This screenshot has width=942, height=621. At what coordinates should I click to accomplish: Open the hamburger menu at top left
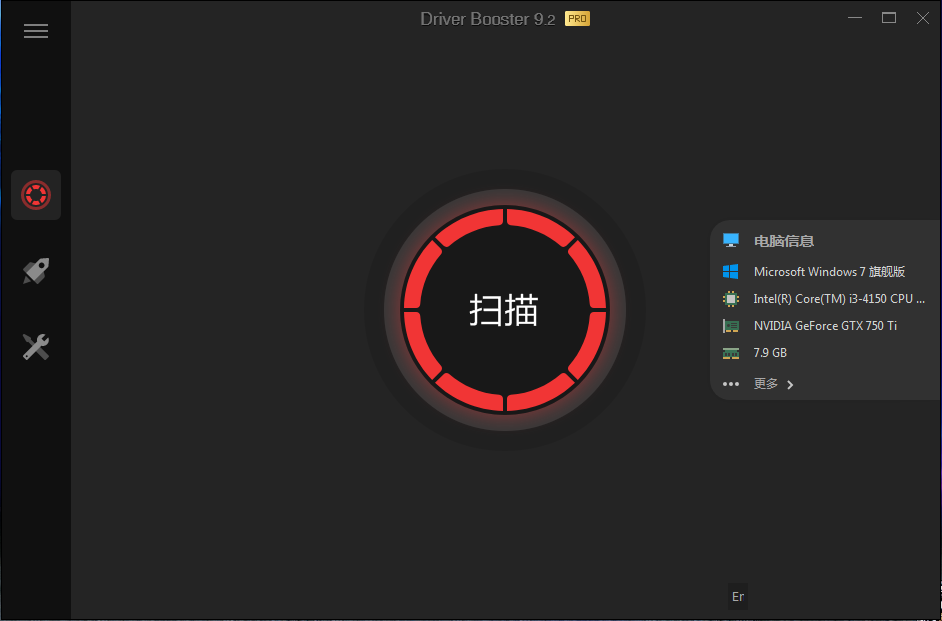[x=36, y=30]
